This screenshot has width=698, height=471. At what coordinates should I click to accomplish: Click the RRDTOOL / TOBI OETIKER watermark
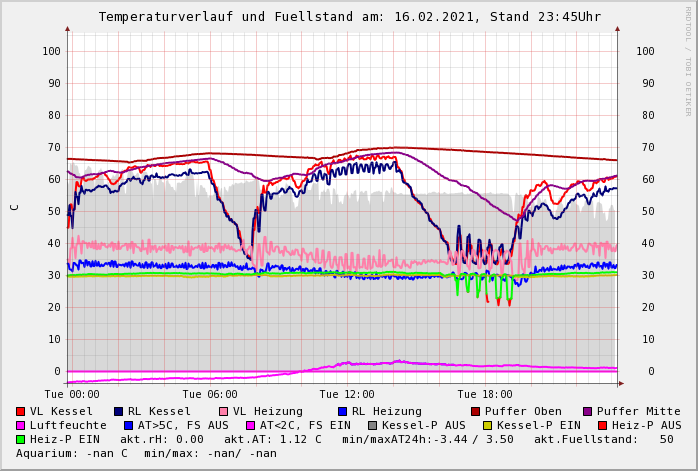687,60
